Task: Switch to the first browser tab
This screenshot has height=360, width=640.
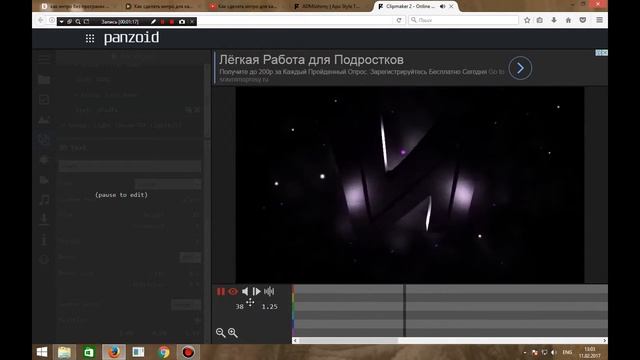Action: (x=77, y=7)
